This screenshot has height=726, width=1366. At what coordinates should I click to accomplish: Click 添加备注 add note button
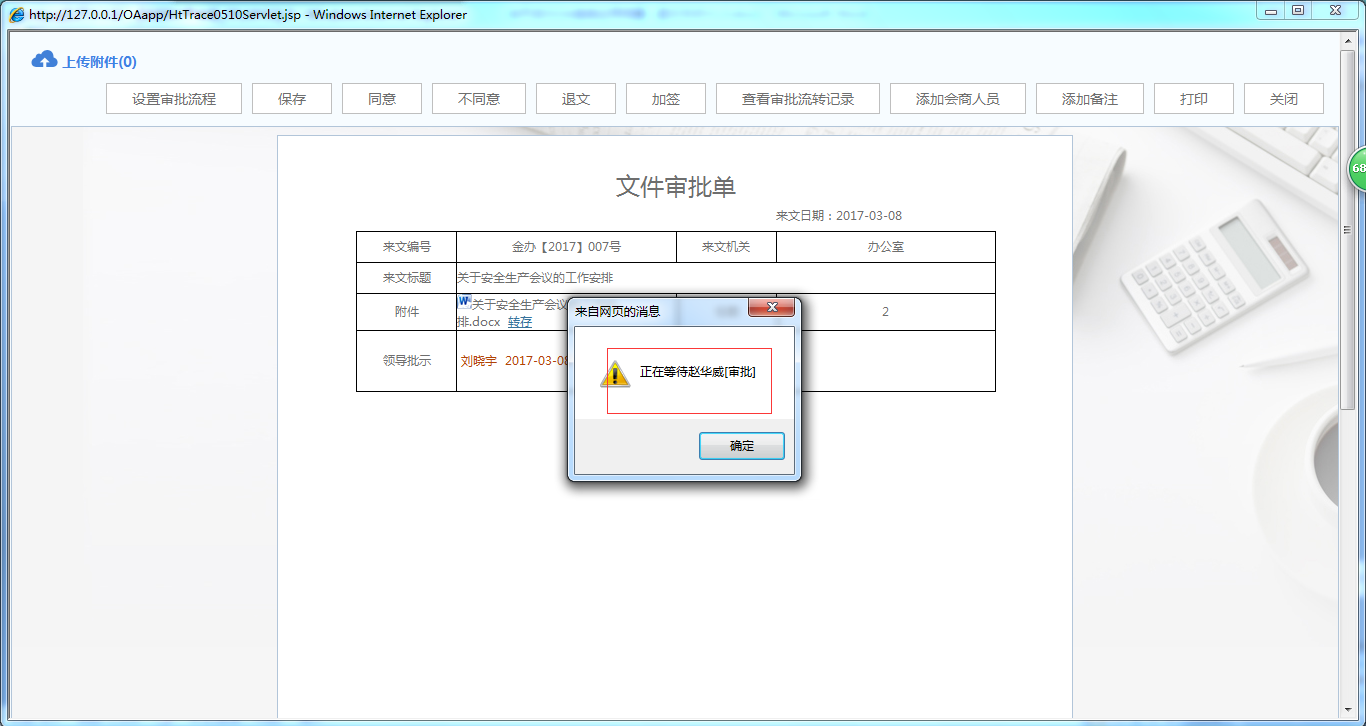pyautogui.click(x=1090, y=99)
